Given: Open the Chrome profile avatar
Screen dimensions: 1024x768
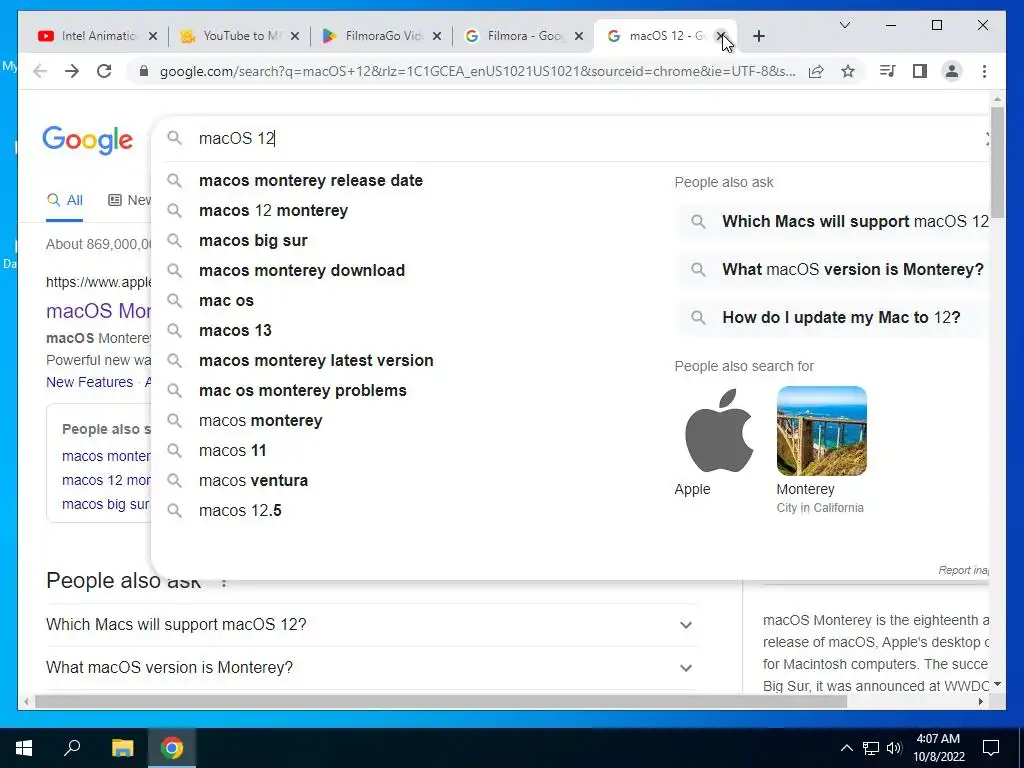Looking at the screenshot, I should pos(952,71).
